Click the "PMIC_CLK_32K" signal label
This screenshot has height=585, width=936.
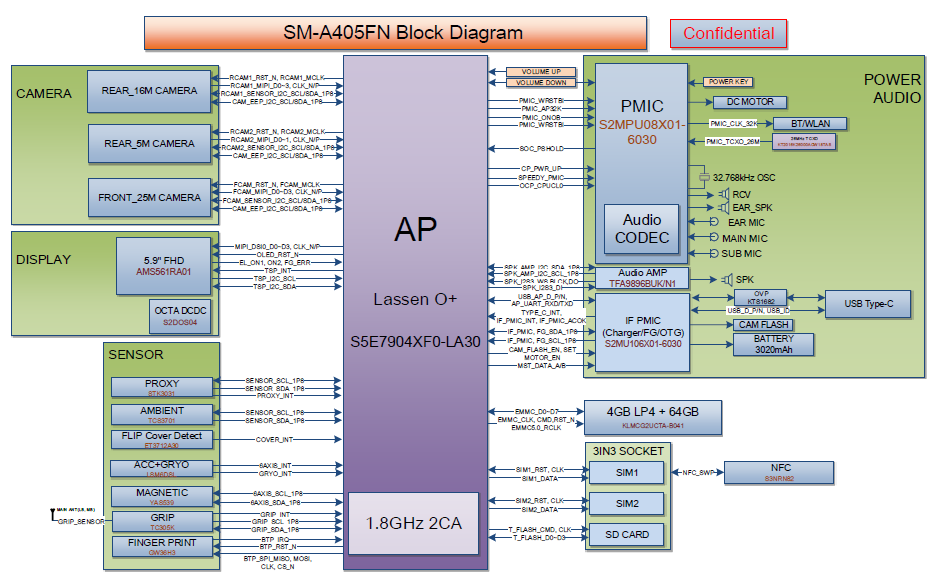[734, 124]
